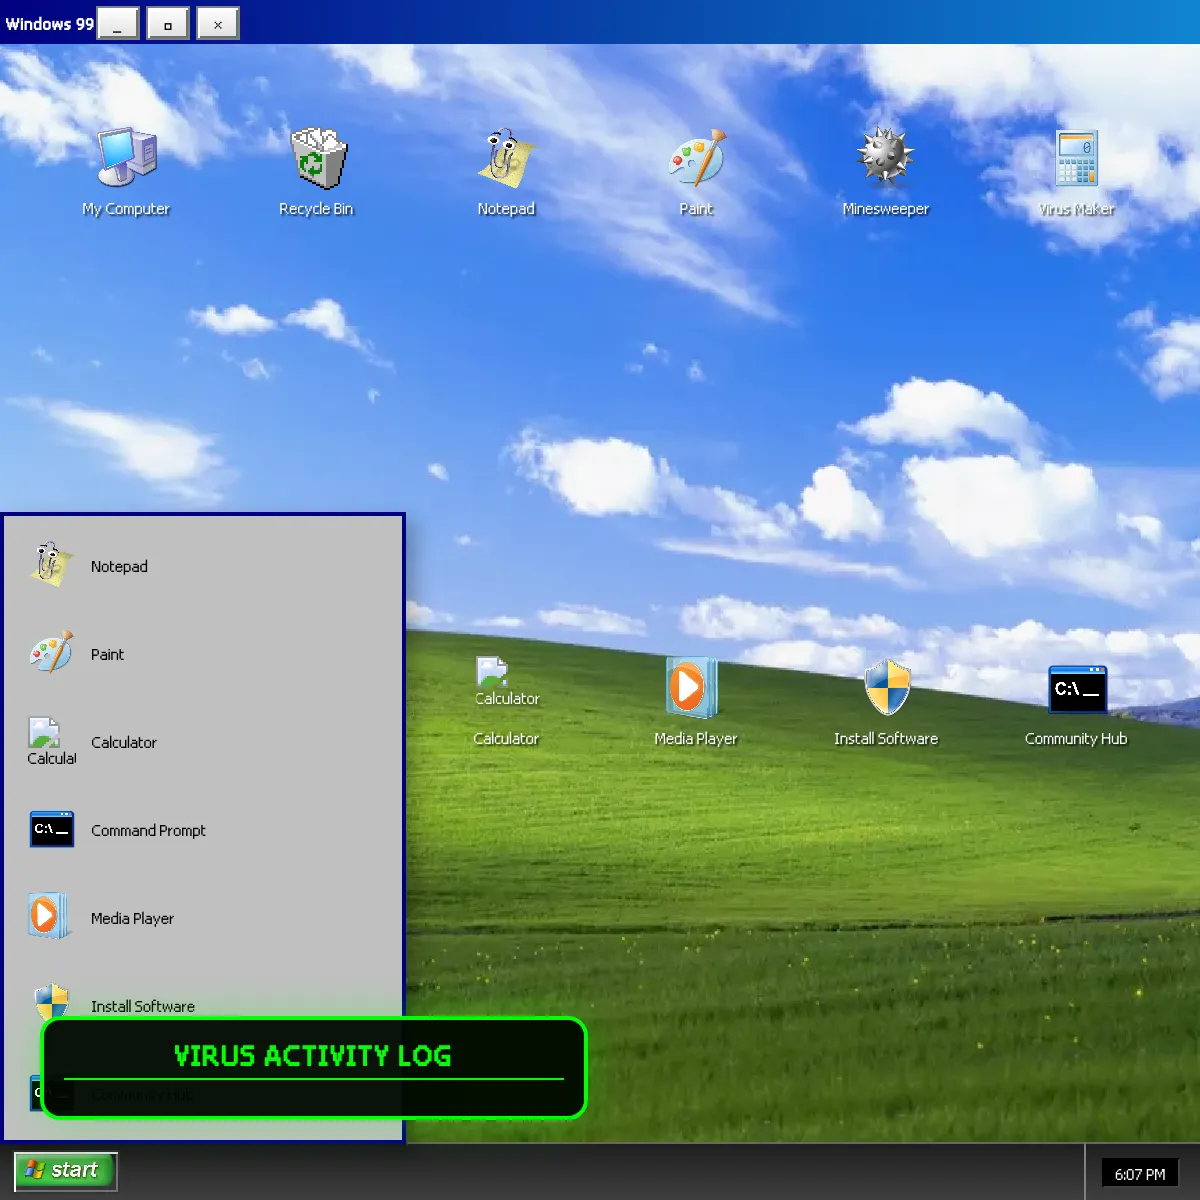Maximize the Windows 99 window
This screenshot has width=1200, height=1200.
click(168, 24)
